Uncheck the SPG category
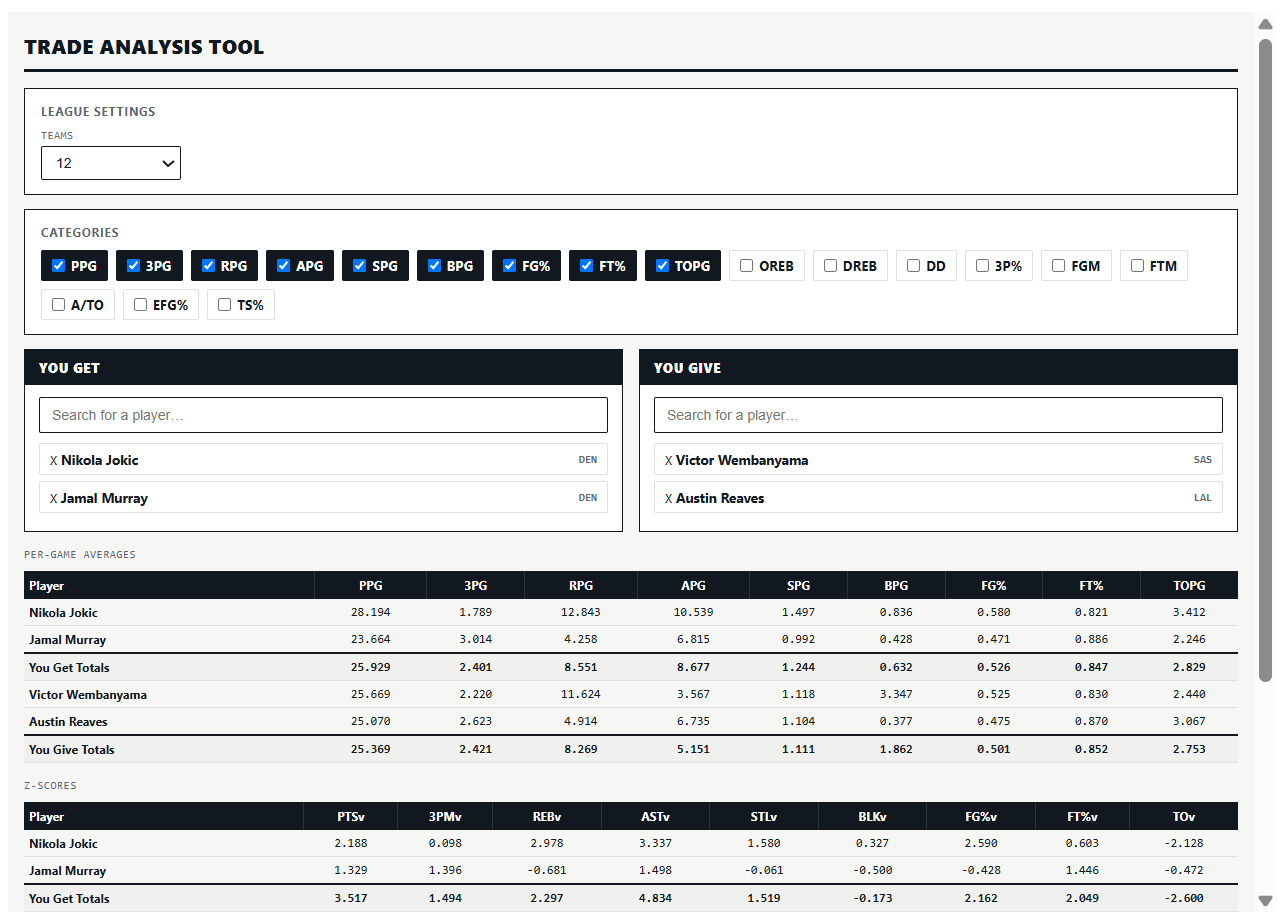The width and height of the screenshot is (1285, 919). click(359, 266)
